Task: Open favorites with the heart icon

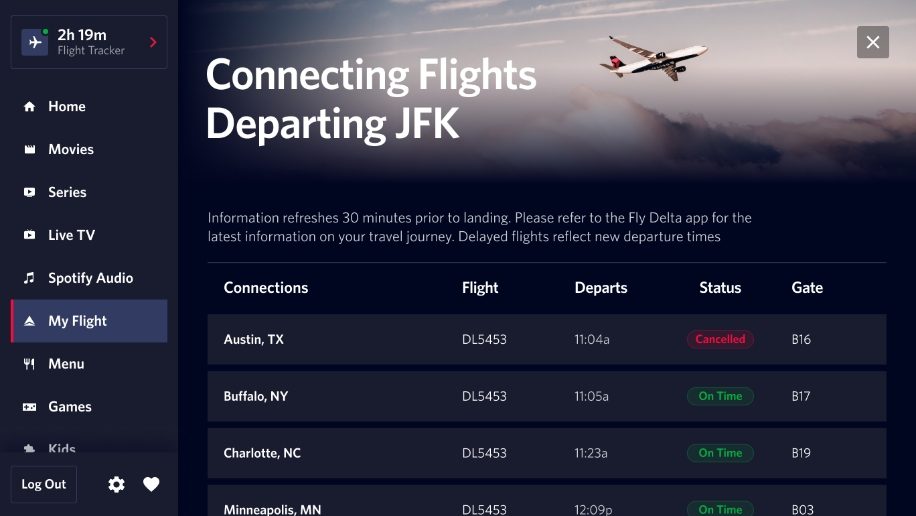Action: [x=151, y=485]
